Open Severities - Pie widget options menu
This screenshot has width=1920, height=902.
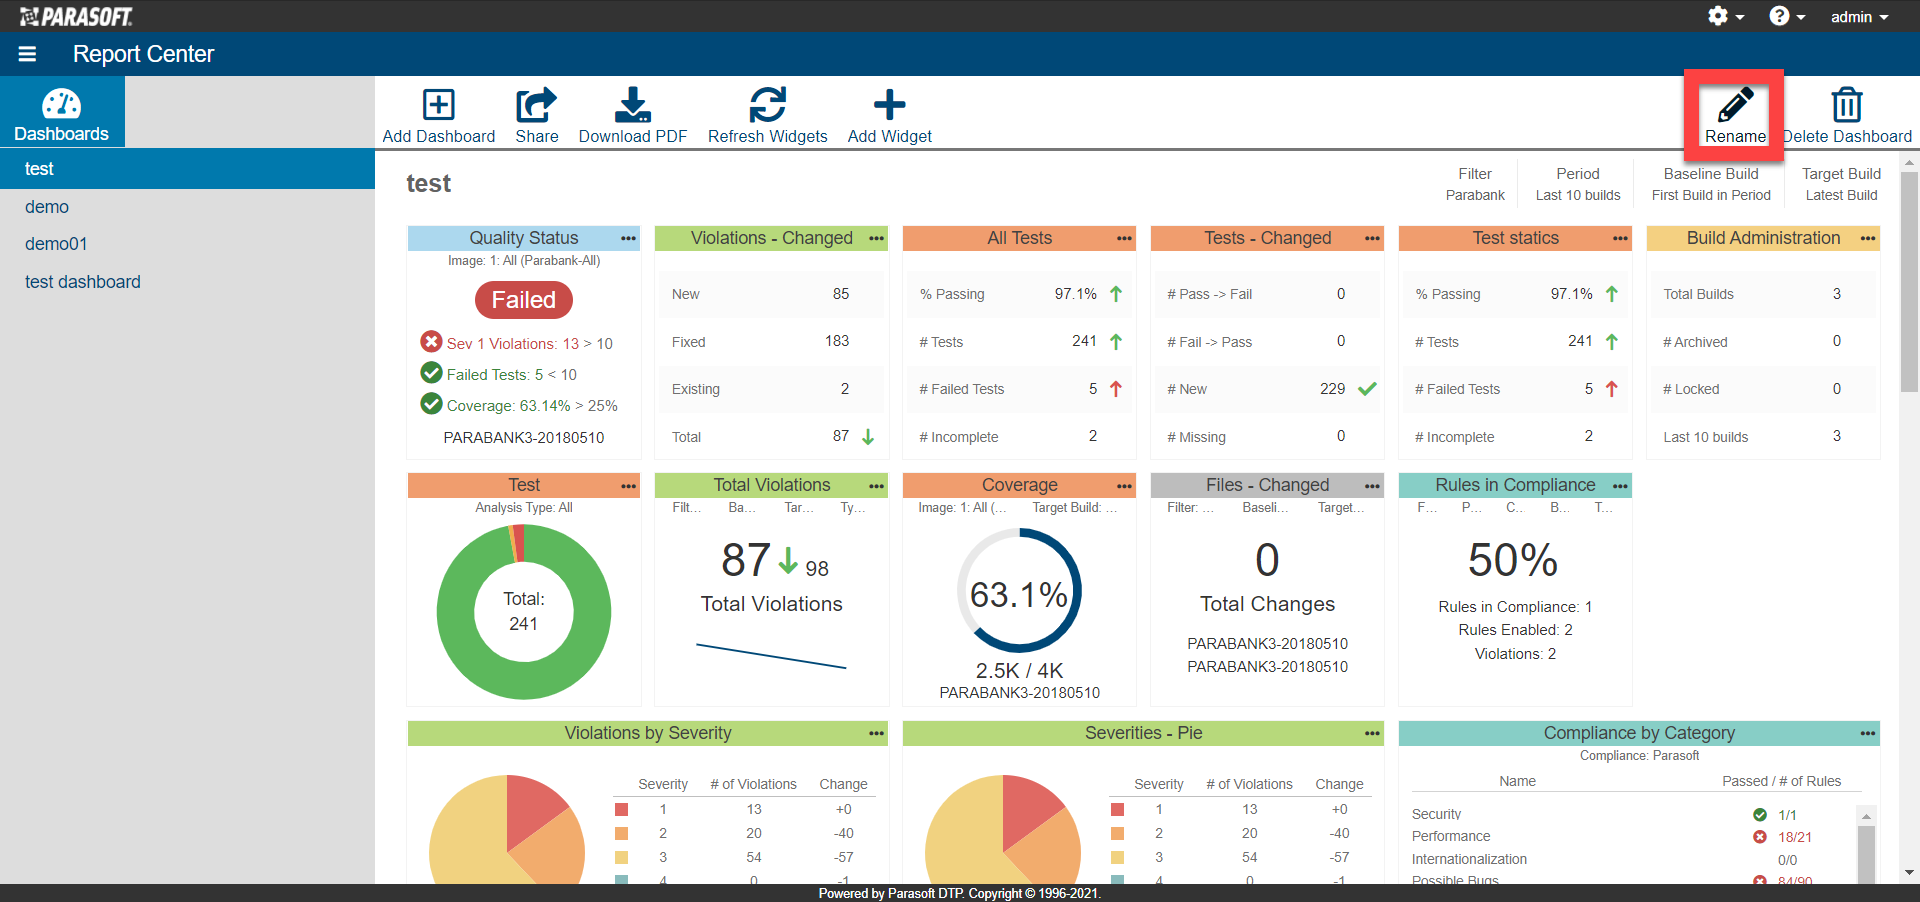(1372, 734)
